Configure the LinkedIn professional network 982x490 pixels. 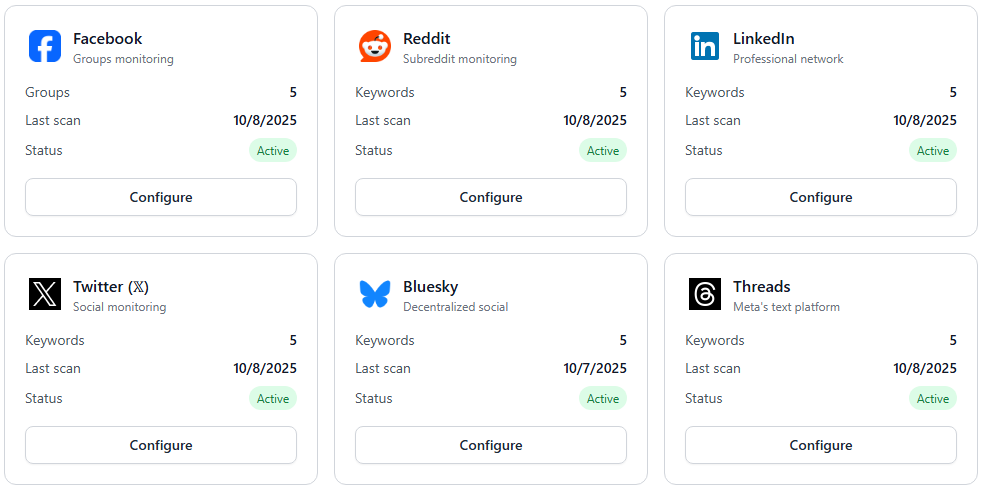tap(821, 197)
